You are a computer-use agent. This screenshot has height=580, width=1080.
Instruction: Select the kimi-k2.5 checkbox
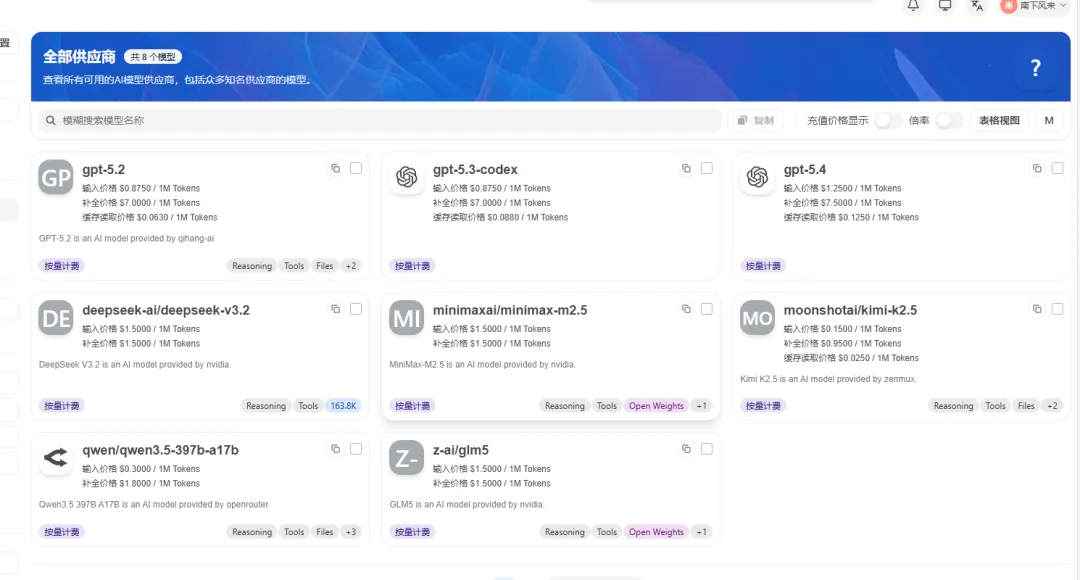[1057, 309]
